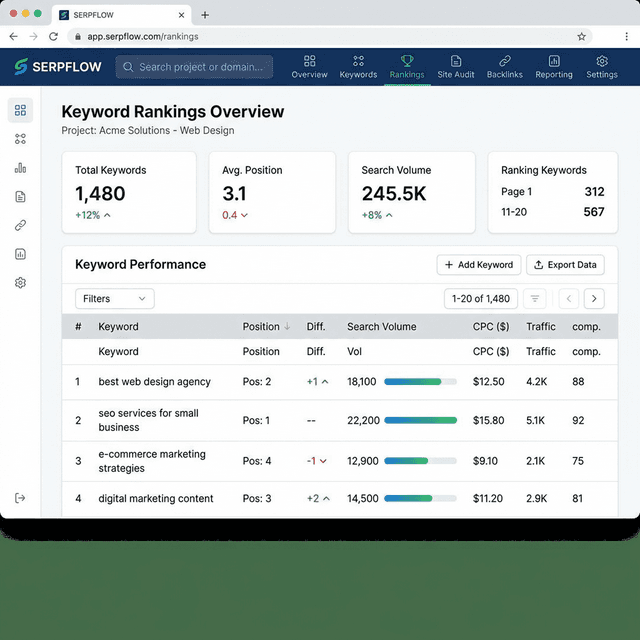
Task: Click the Add Keyword button
Action: (479, 265)
